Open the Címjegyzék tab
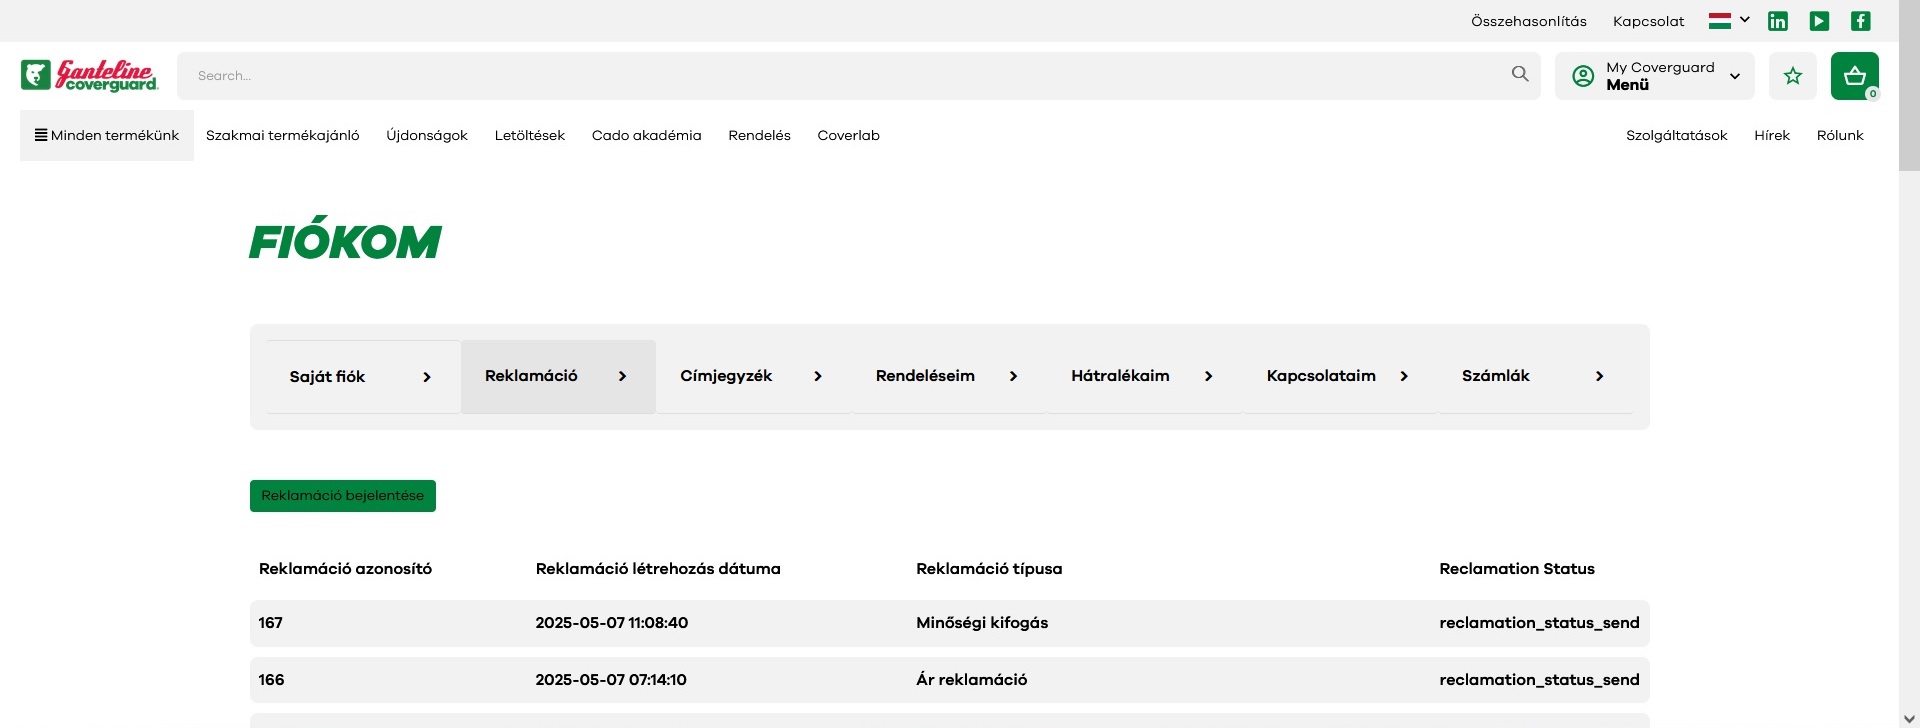 [x=752, y=377]
